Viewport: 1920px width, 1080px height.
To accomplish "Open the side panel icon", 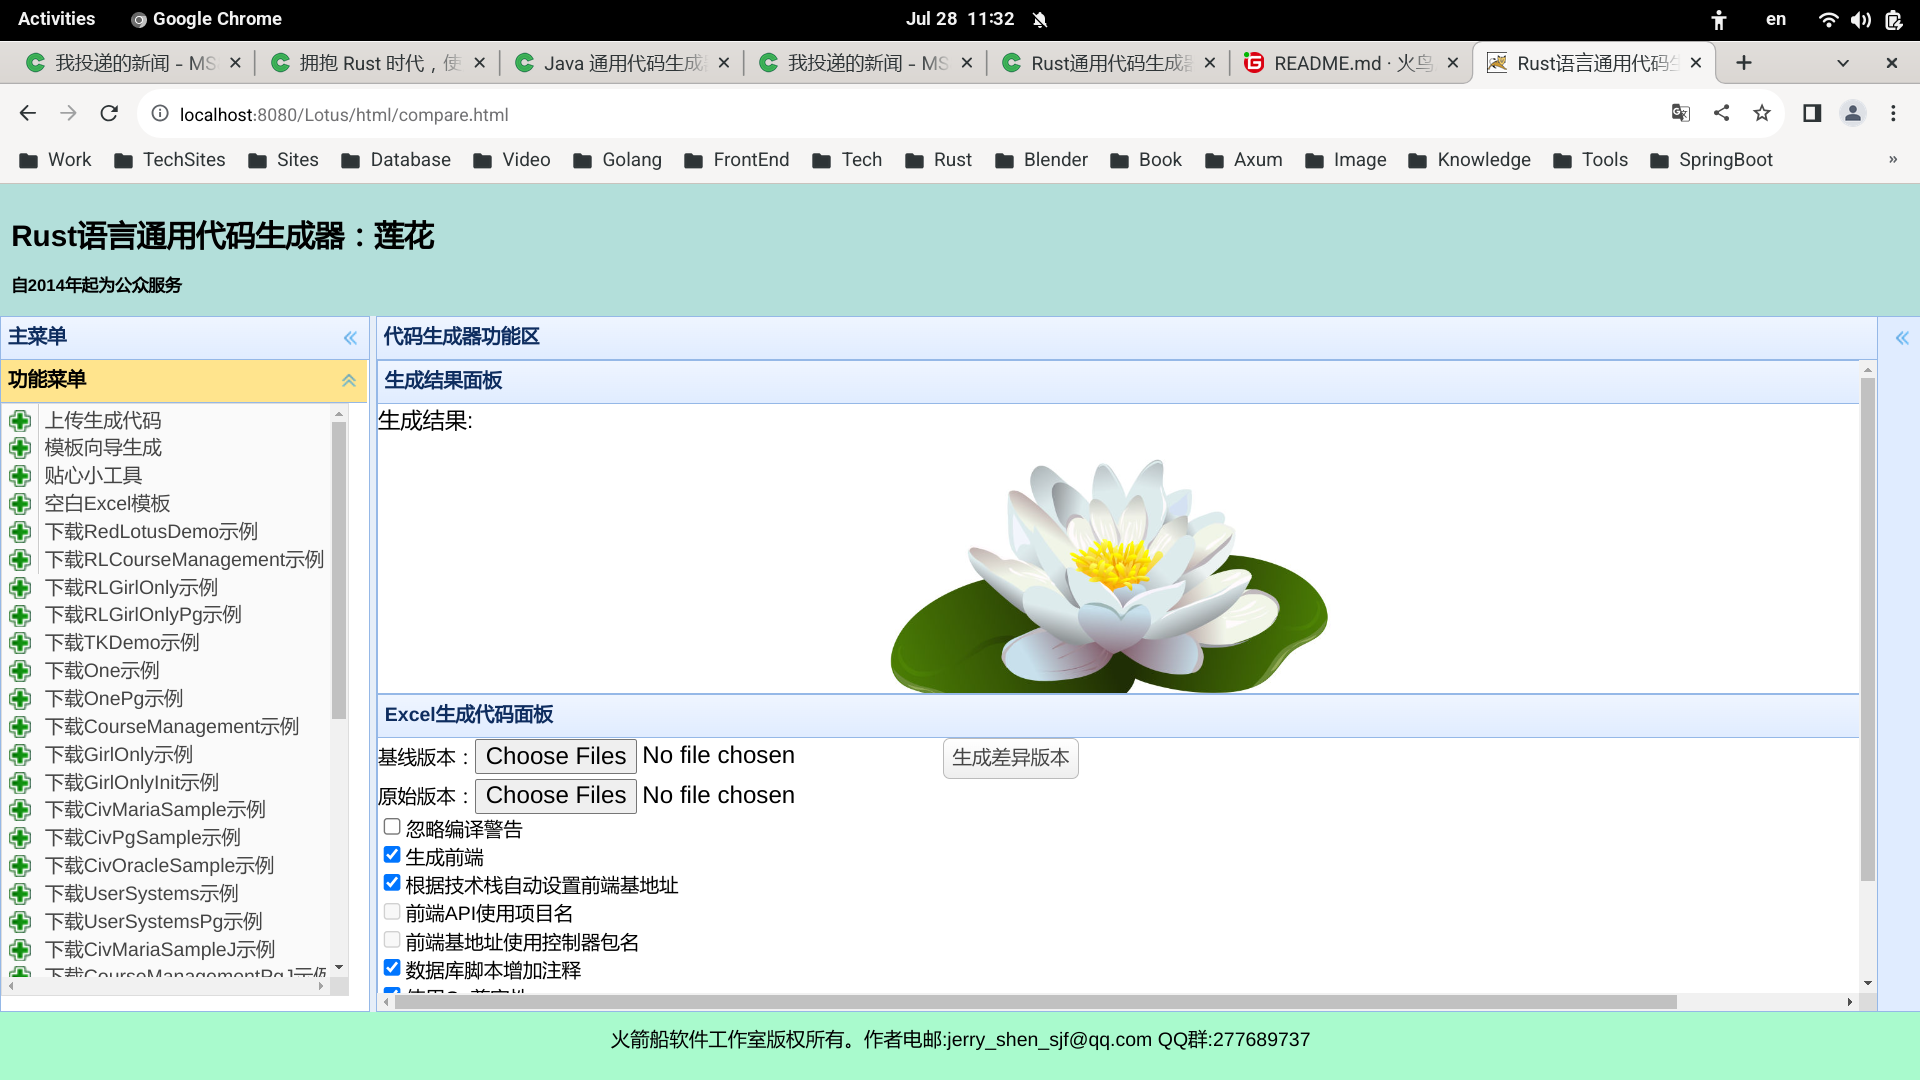I will coord(1812,114).
